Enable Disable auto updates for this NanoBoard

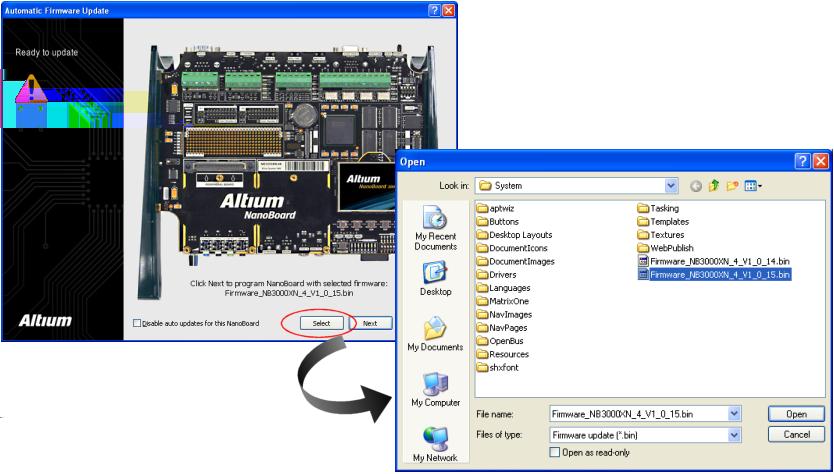(x=137, y=323)
